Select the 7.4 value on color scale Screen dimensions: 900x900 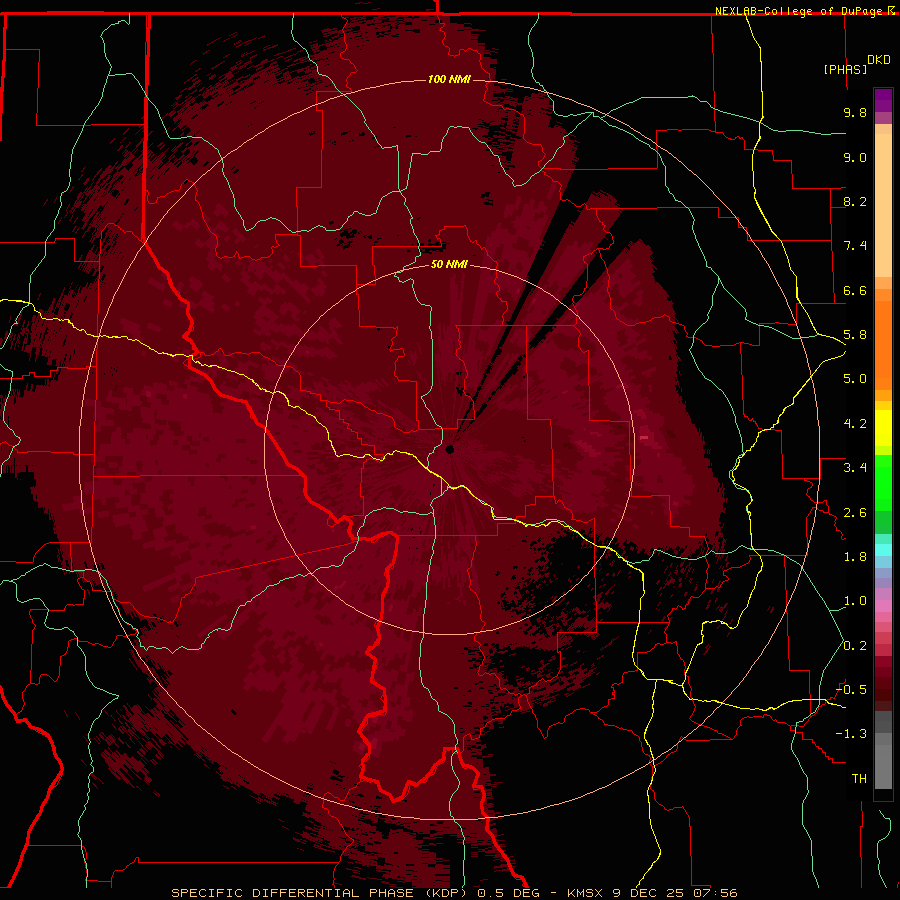pos(855,246)
